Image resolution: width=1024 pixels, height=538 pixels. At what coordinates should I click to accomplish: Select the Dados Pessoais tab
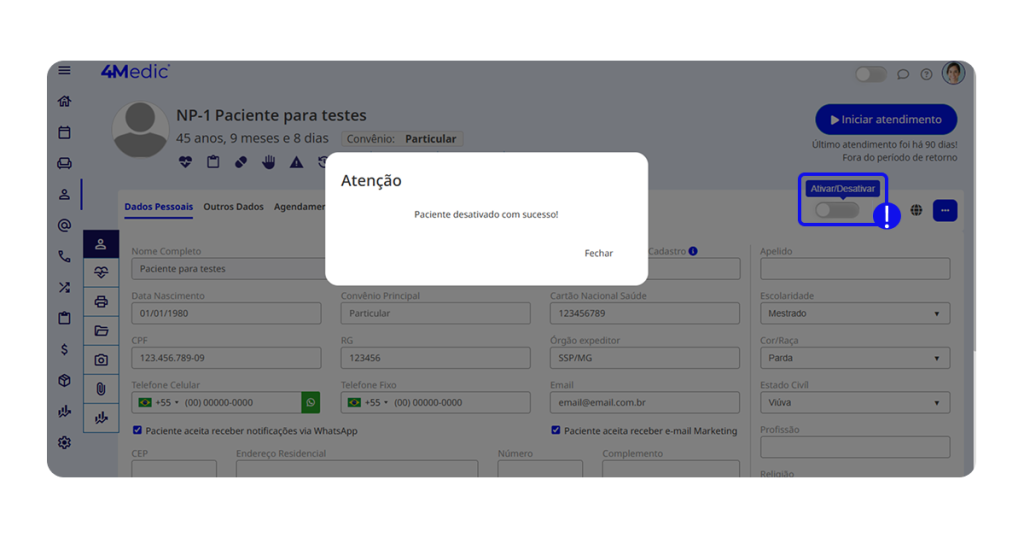click(158, 207)
